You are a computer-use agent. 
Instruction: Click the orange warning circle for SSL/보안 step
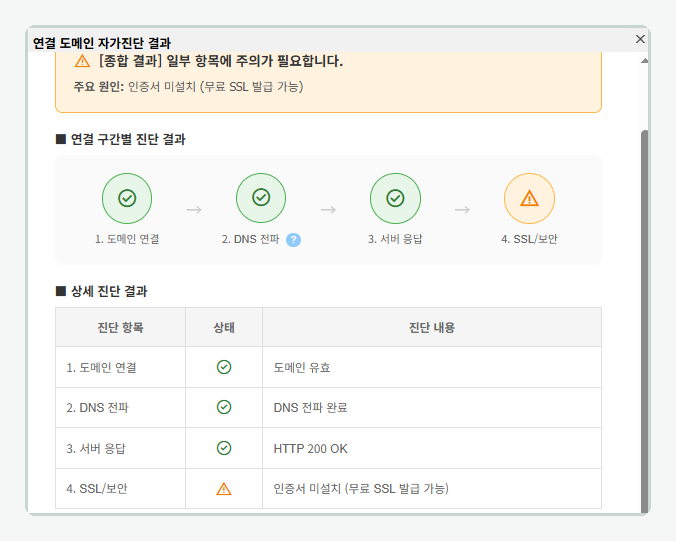tap(529, 198)
